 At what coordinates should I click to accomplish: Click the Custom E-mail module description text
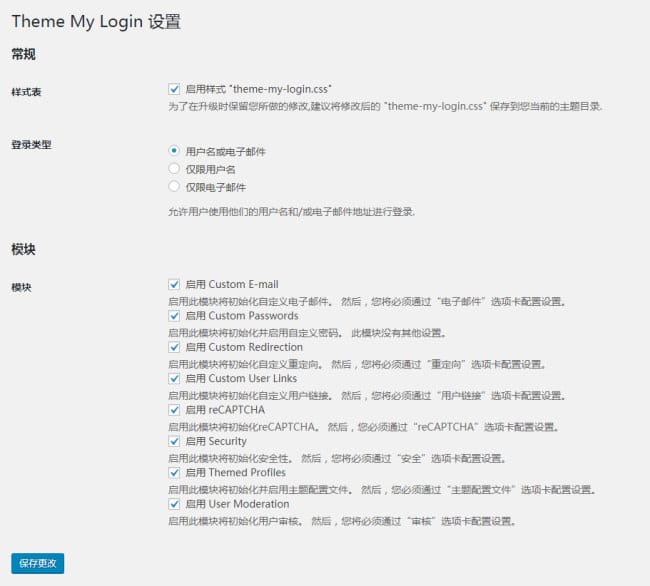point(367,302)
